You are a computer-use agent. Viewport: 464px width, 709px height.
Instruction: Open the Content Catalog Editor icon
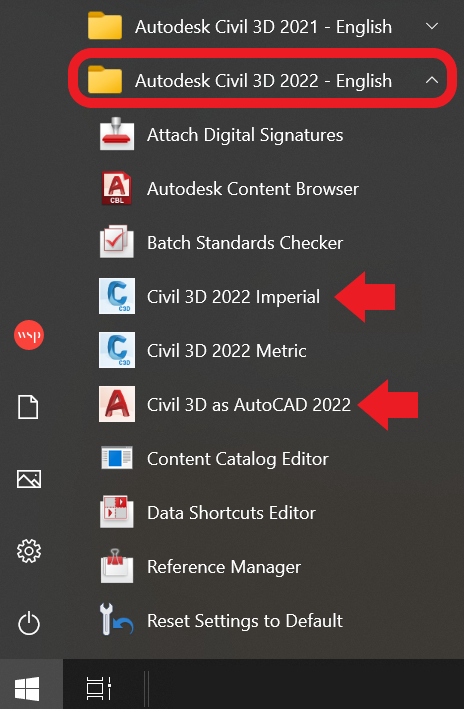(117, 458)
